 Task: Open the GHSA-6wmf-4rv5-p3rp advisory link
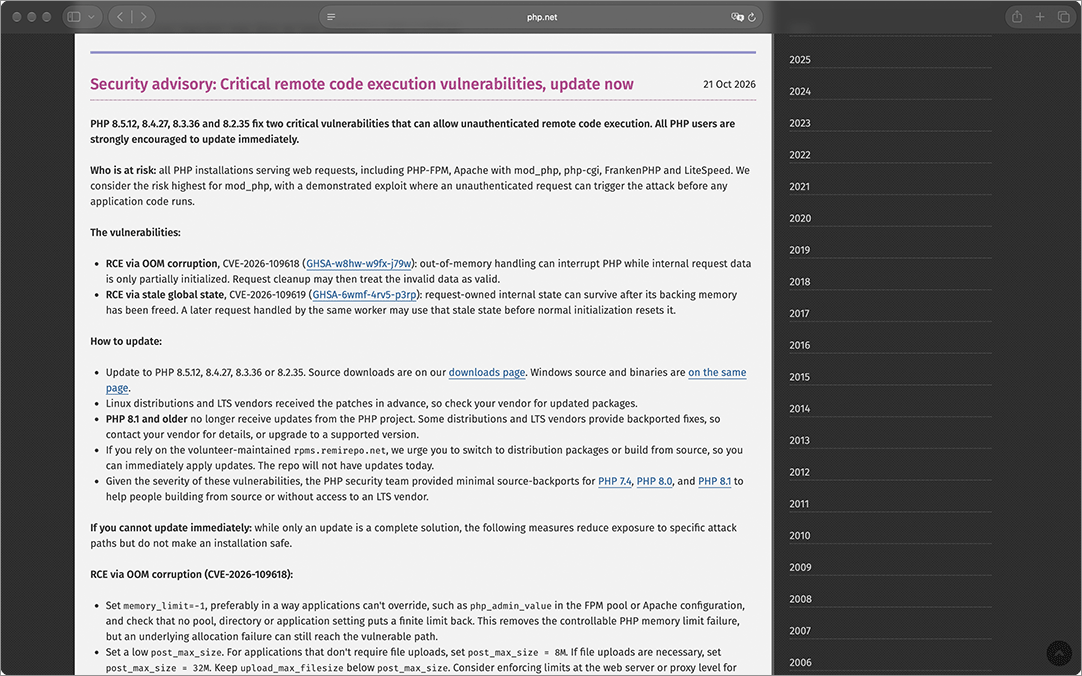[364, 295]
